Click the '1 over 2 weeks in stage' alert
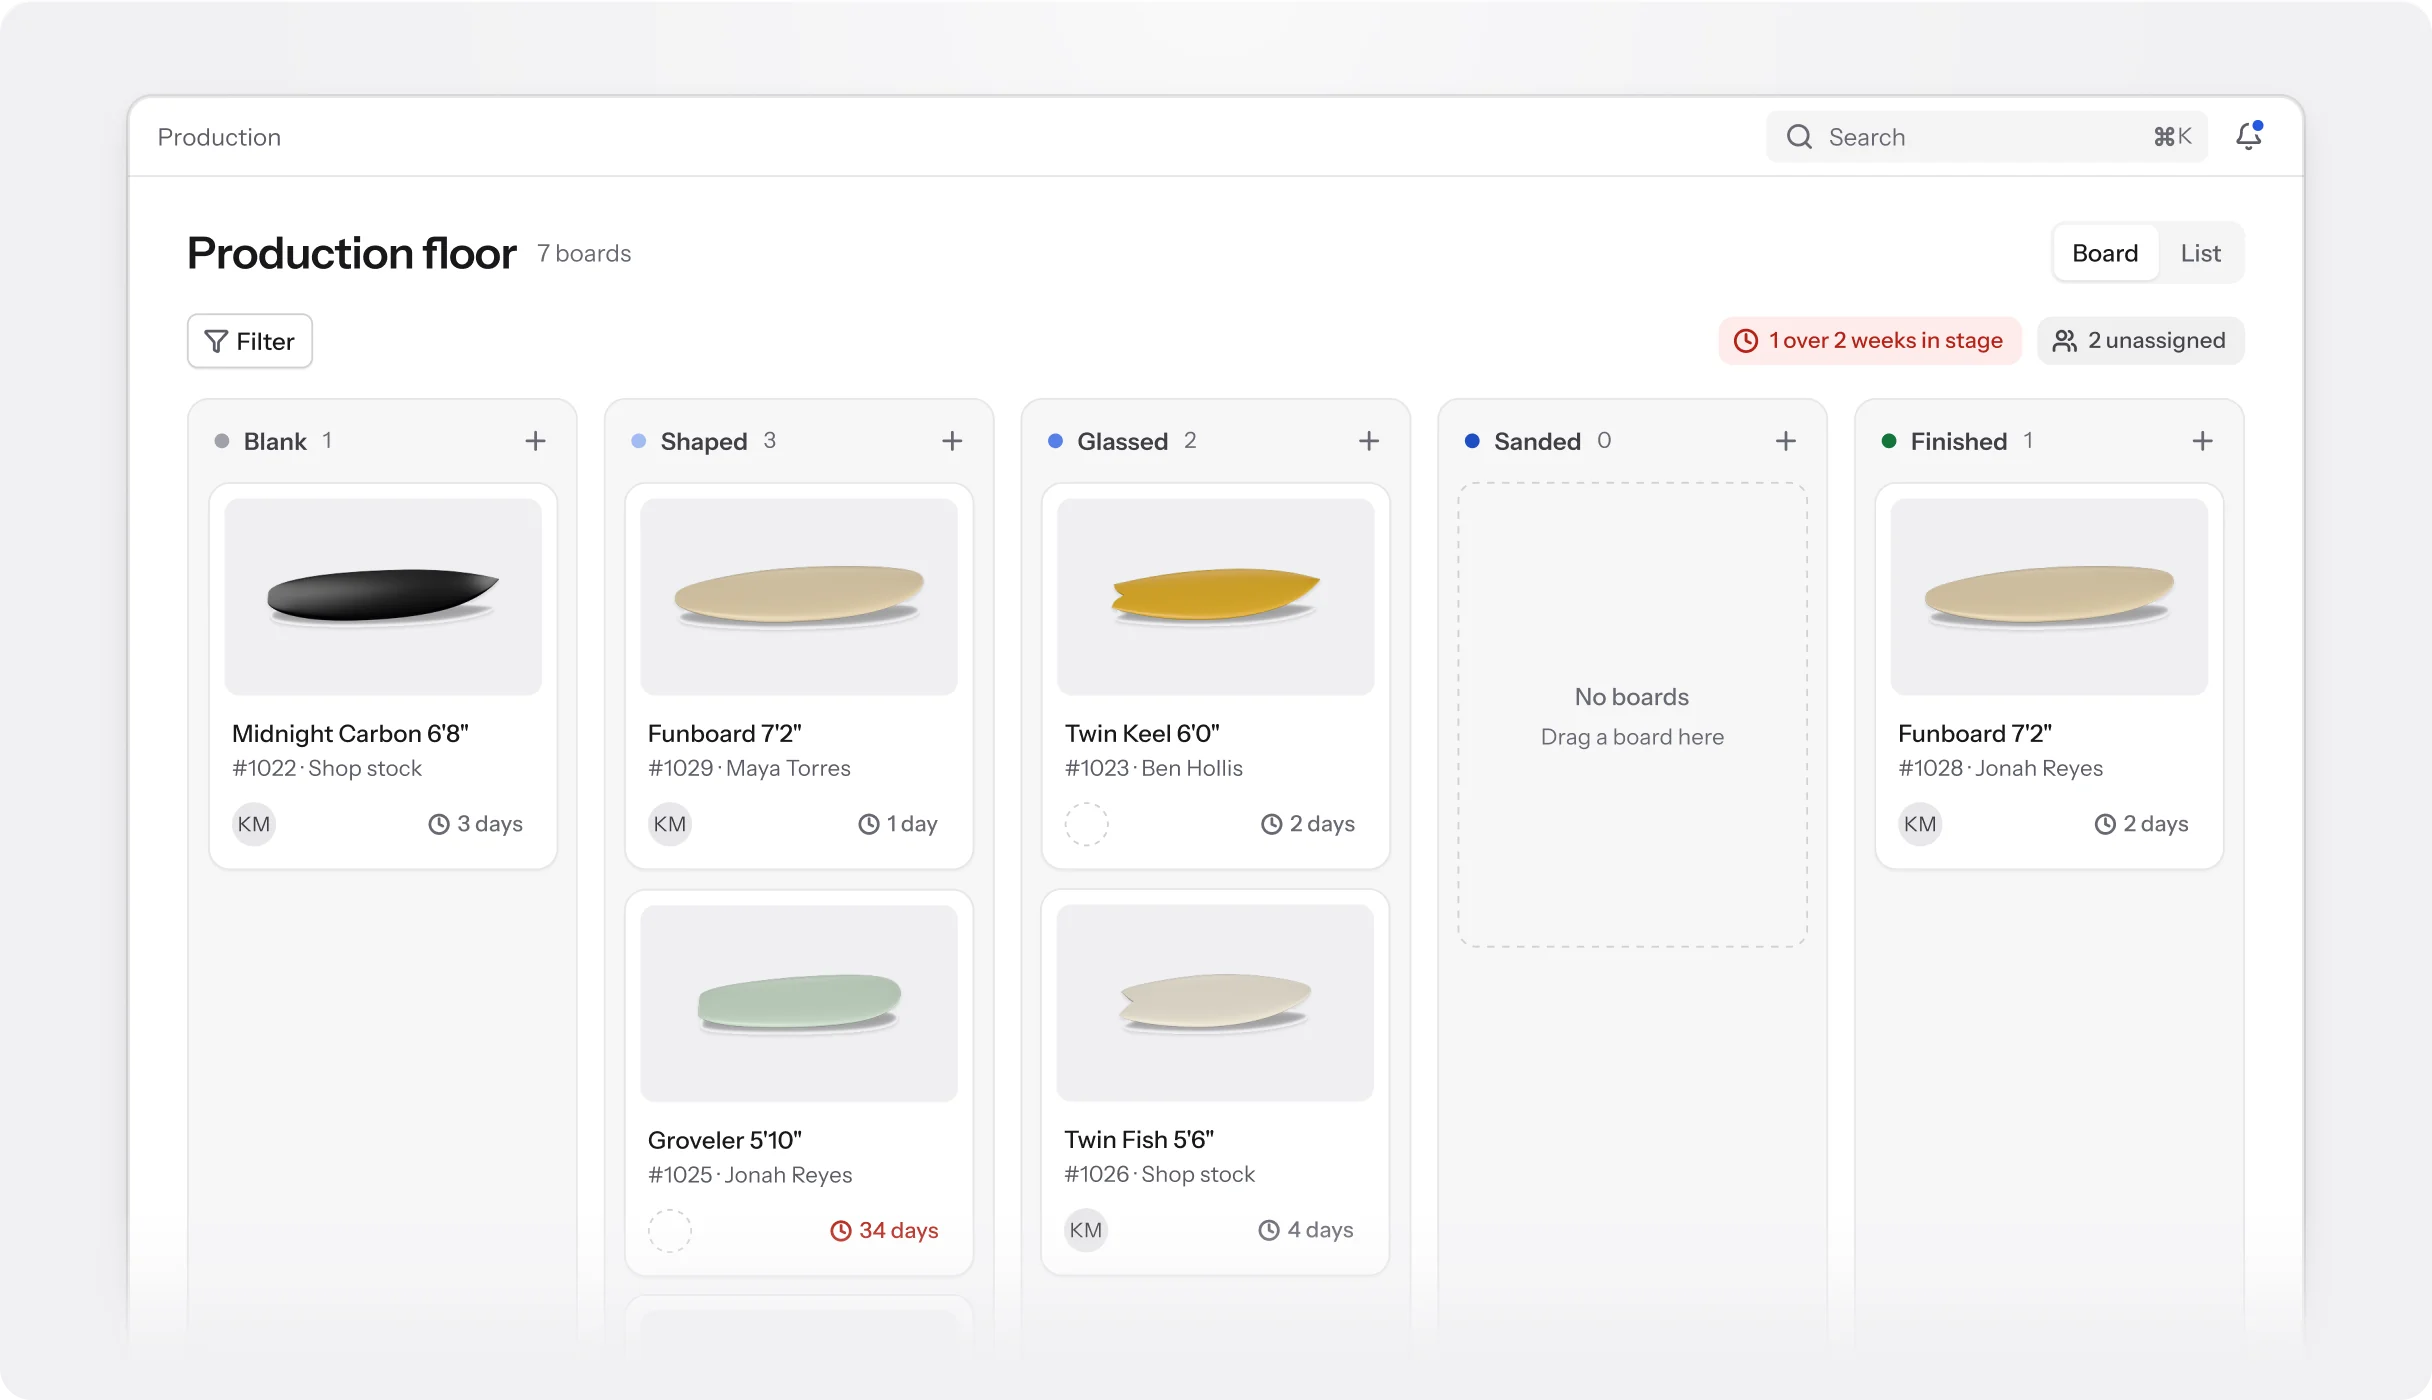Viewport: 2432px width, 1400px height. 1870,341
